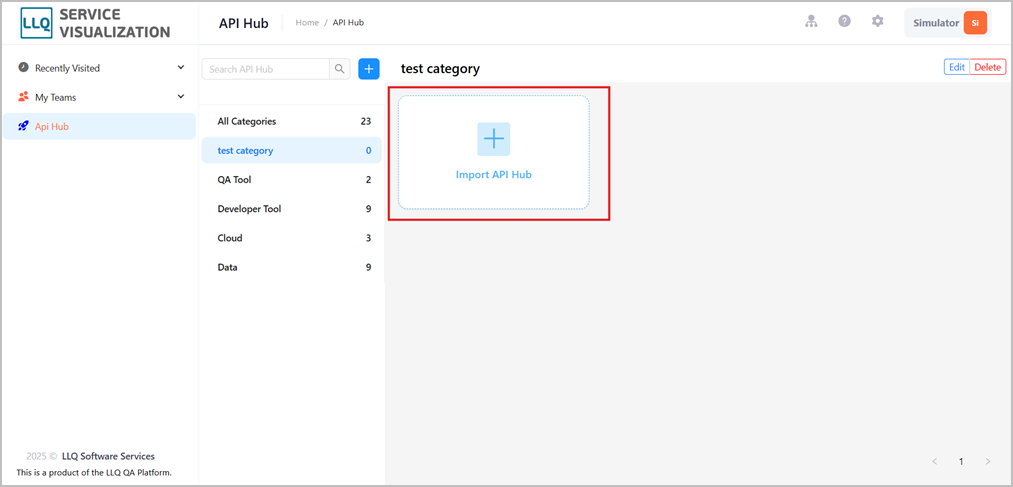Open the Simulator user menu
1013x487 pixels.
948,23
